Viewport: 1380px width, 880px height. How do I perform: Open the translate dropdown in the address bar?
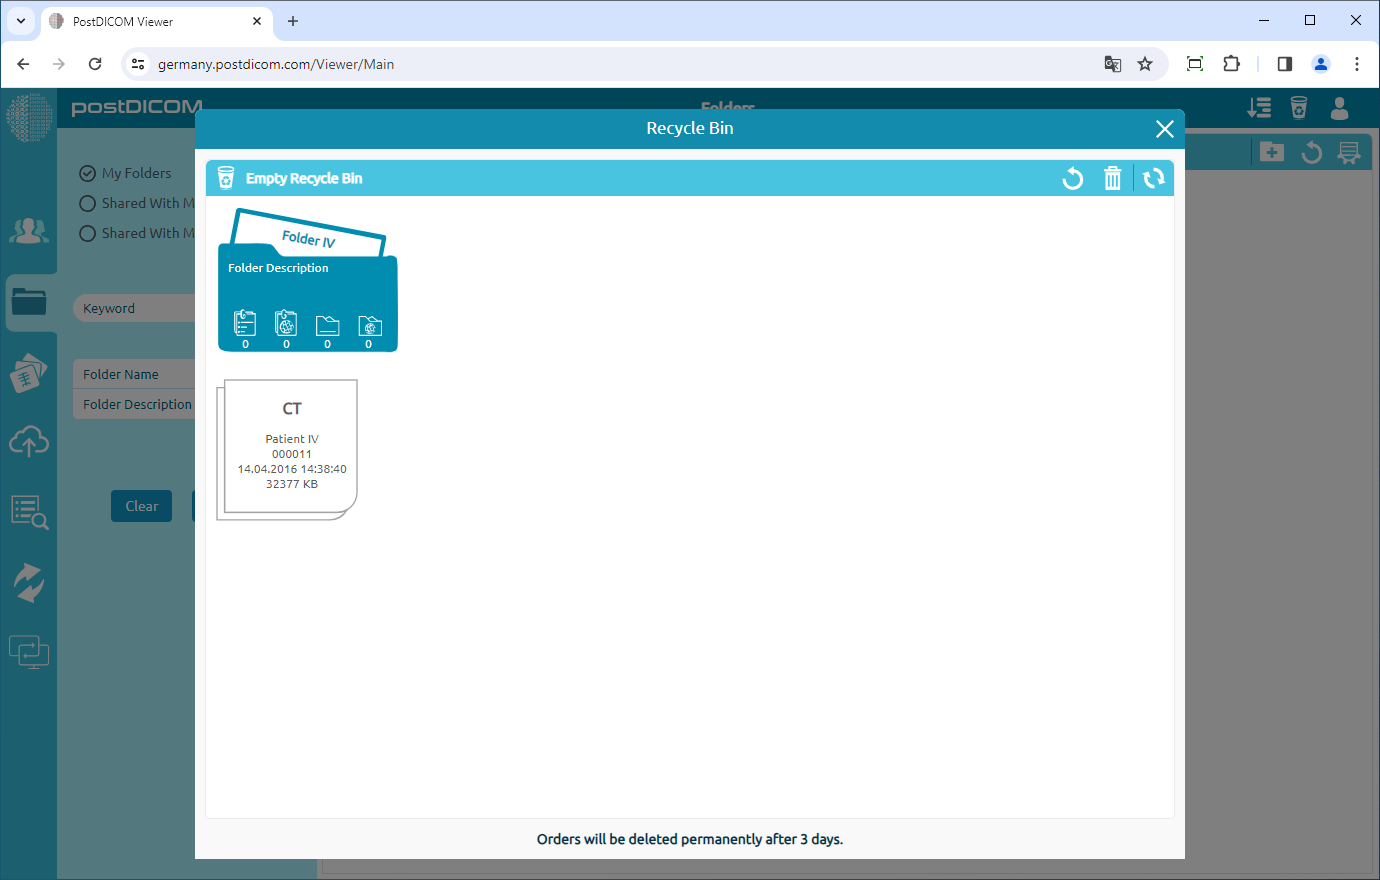click(1112, 63)
